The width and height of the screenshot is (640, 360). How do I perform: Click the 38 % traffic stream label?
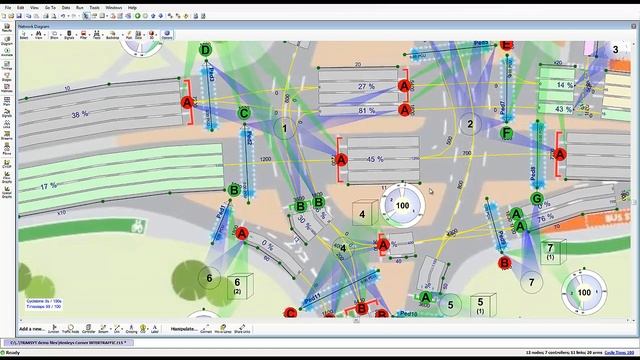point(80,115)
